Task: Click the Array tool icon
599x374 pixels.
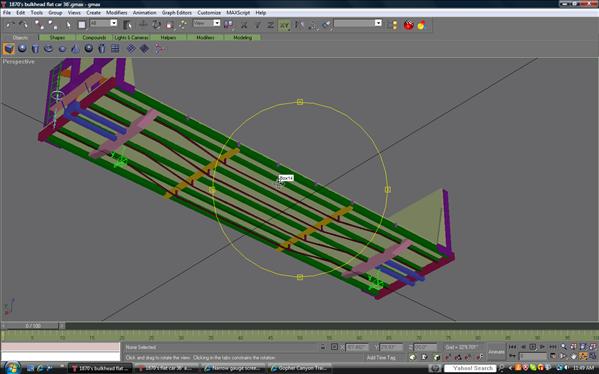Action: 313,25
